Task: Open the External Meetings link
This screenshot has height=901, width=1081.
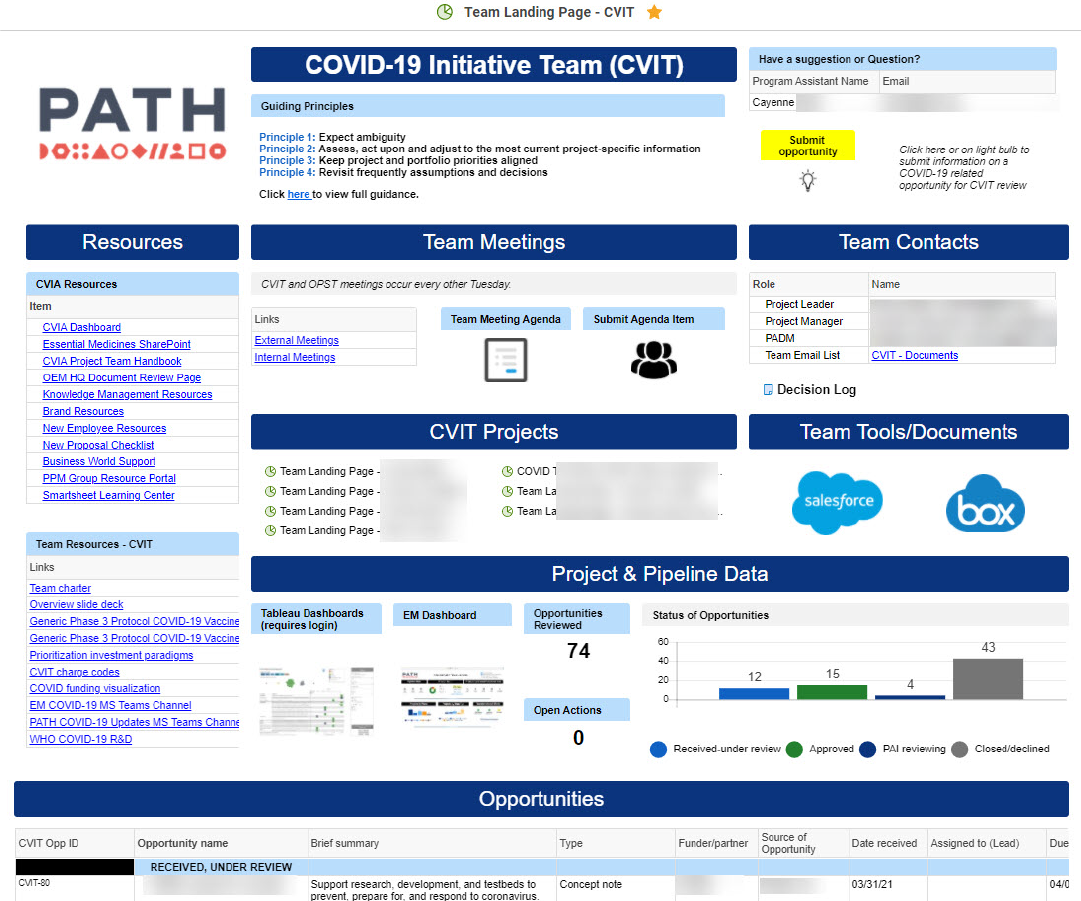Action: pos(296,341)
